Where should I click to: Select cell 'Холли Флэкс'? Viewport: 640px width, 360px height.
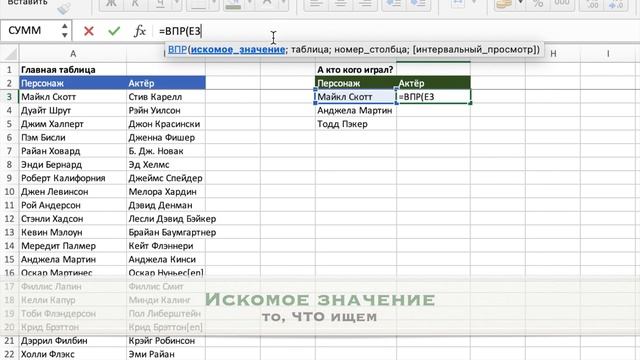[x=73, y=354]
